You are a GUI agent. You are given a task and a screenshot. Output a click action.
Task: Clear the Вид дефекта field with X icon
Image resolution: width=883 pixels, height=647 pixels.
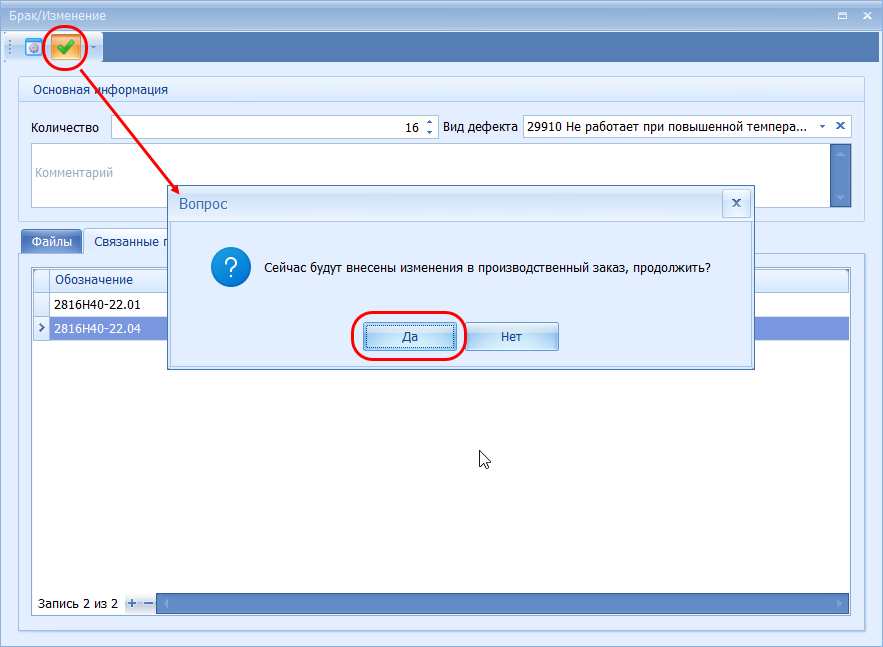[840, 126]
